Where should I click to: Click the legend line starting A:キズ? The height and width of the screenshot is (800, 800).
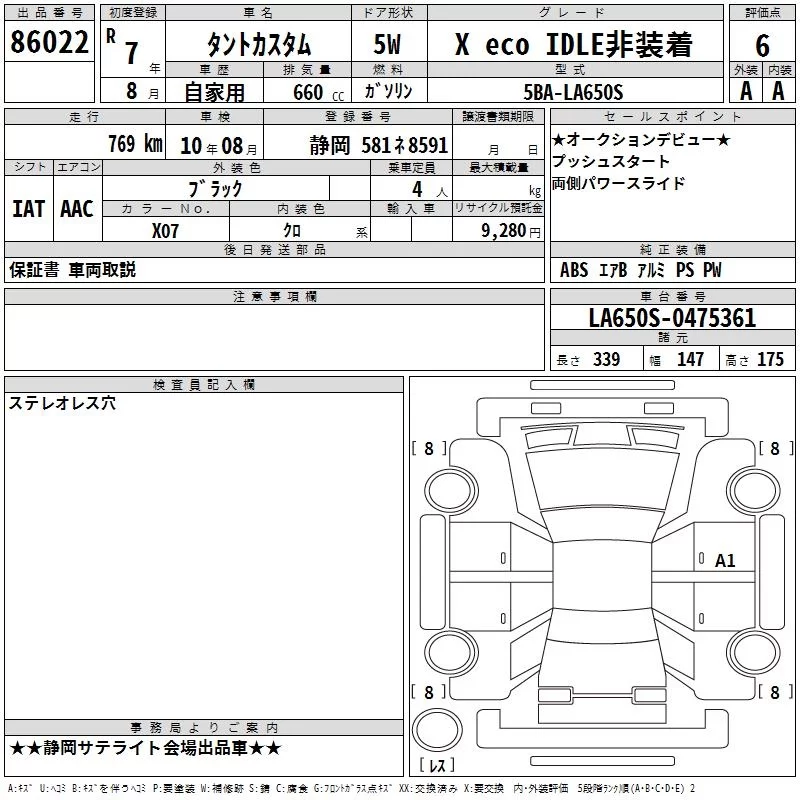pos(351,789)
